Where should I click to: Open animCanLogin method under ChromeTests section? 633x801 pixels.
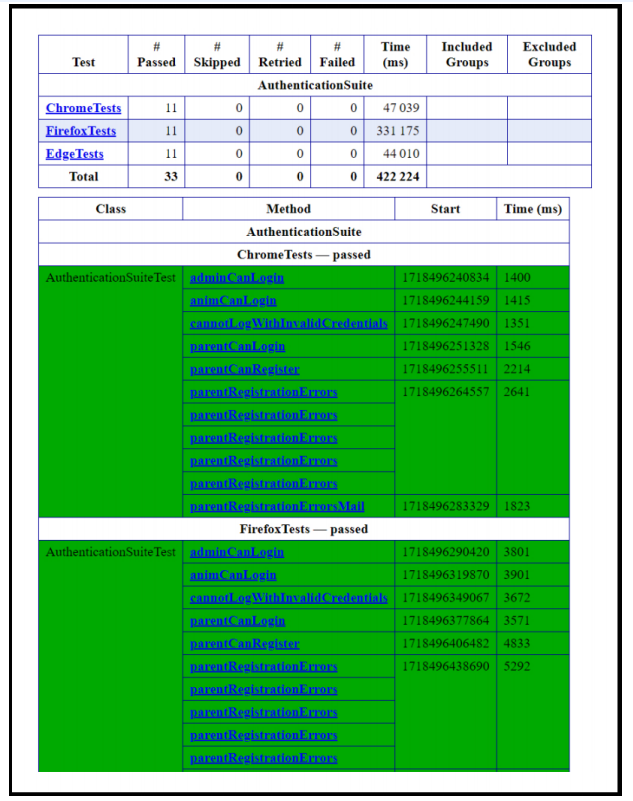pyautogui.click(x=233, y=300)
